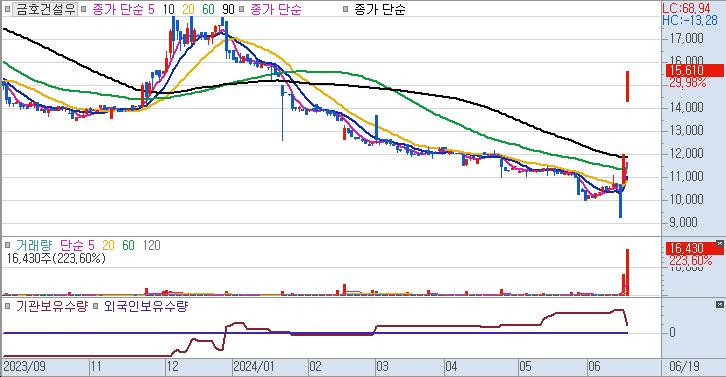The image size is (726, 377).
Task: Click the black 종가 단순 label
Action: 380,9
